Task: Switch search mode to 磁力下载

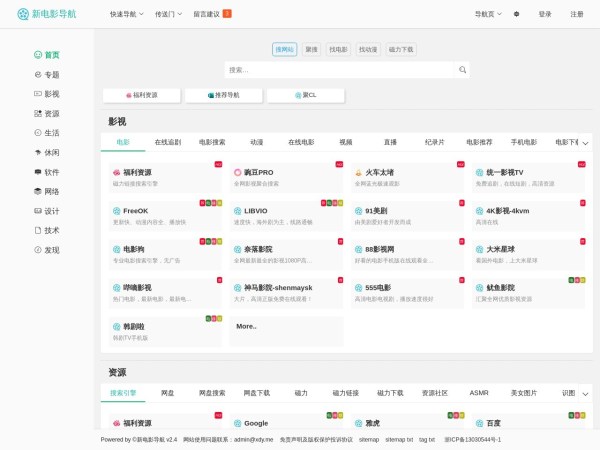Action: coord(401,49)
